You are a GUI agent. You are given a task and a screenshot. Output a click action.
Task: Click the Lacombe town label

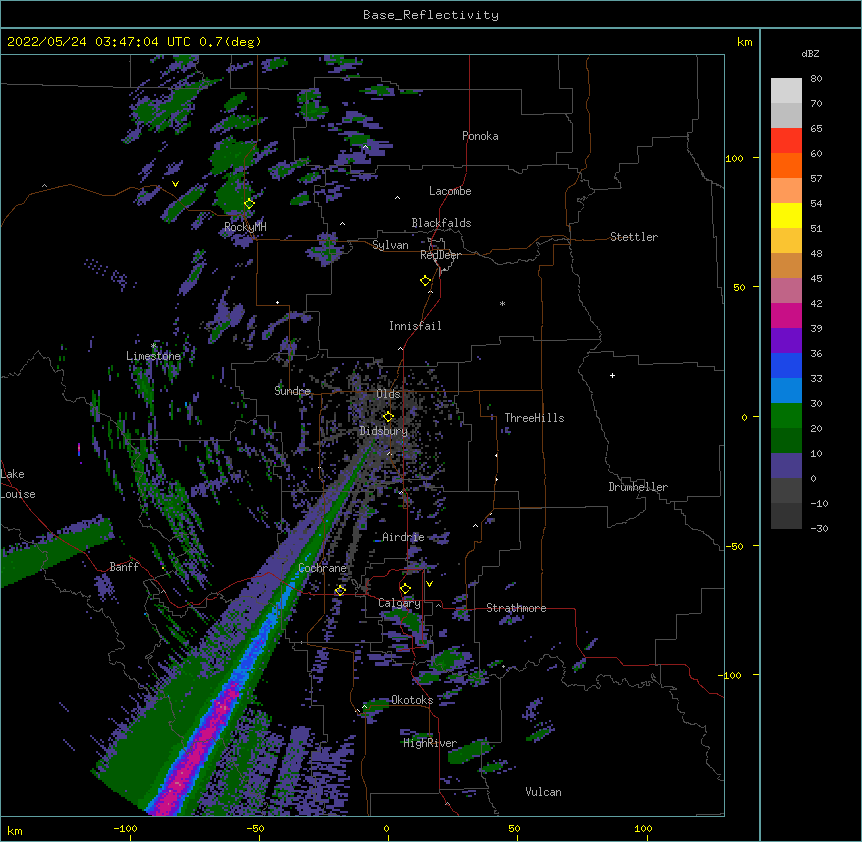click(x=450, y=191)
